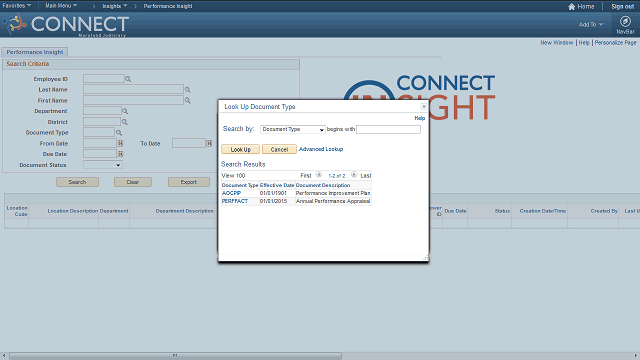Image resolution: width=640 pixels, height=360 pixels.
Task: Click Department Description column header
Action: (184, 211)
